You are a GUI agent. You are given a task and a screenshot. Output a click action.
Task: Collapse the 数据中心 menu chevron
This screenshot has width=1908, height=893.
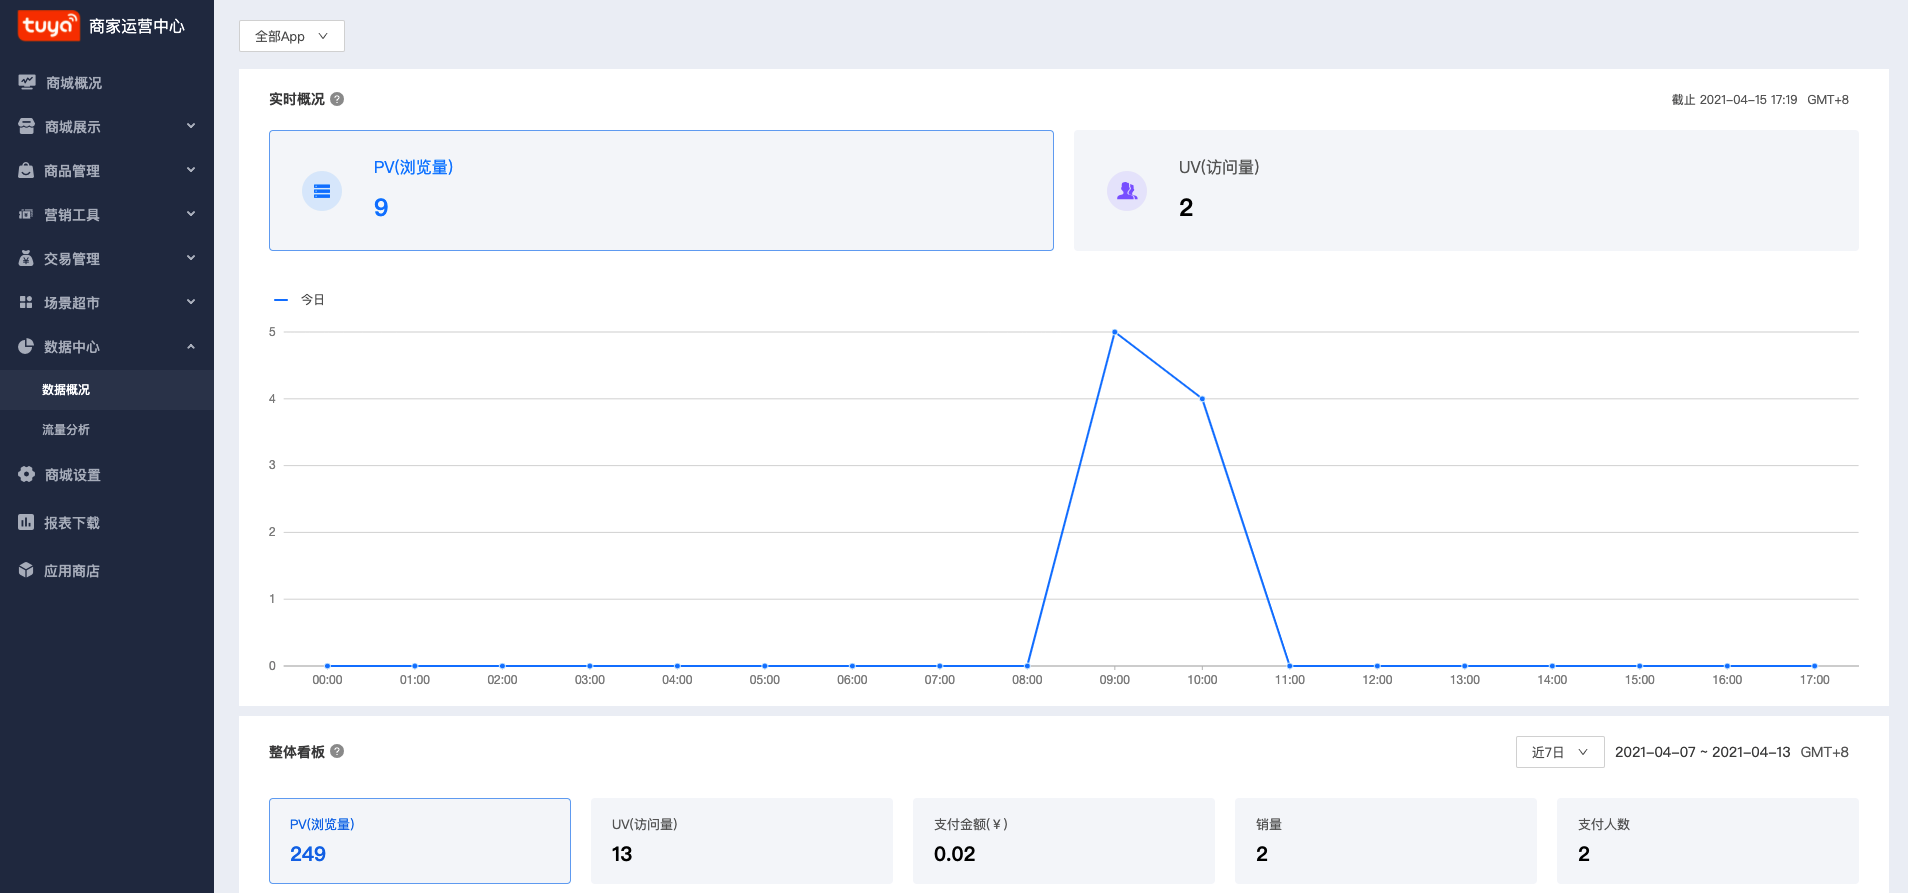click(191, 346)
